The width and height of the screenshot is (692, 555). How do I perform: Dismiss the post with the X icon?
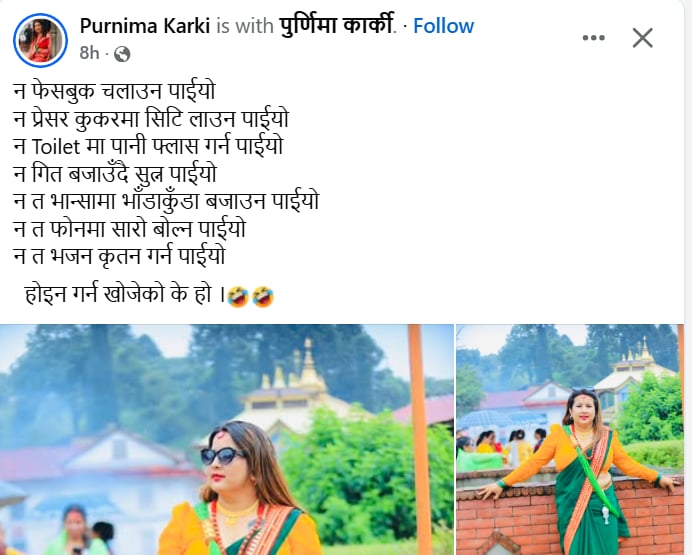643,38
